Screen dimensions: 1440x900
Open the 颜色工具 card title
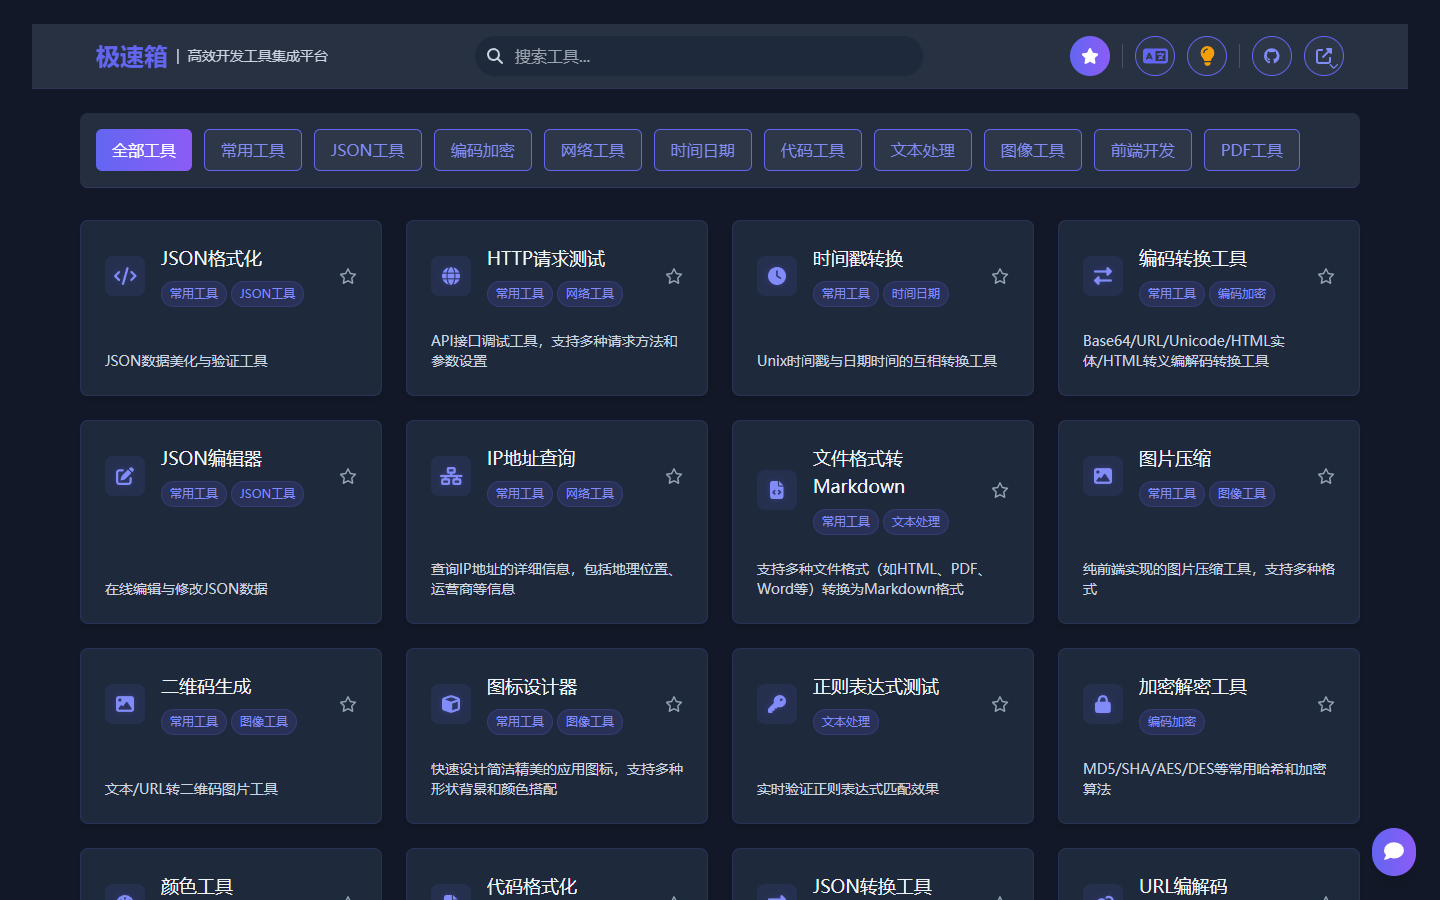pyautogui.click(x=197, y=887)
